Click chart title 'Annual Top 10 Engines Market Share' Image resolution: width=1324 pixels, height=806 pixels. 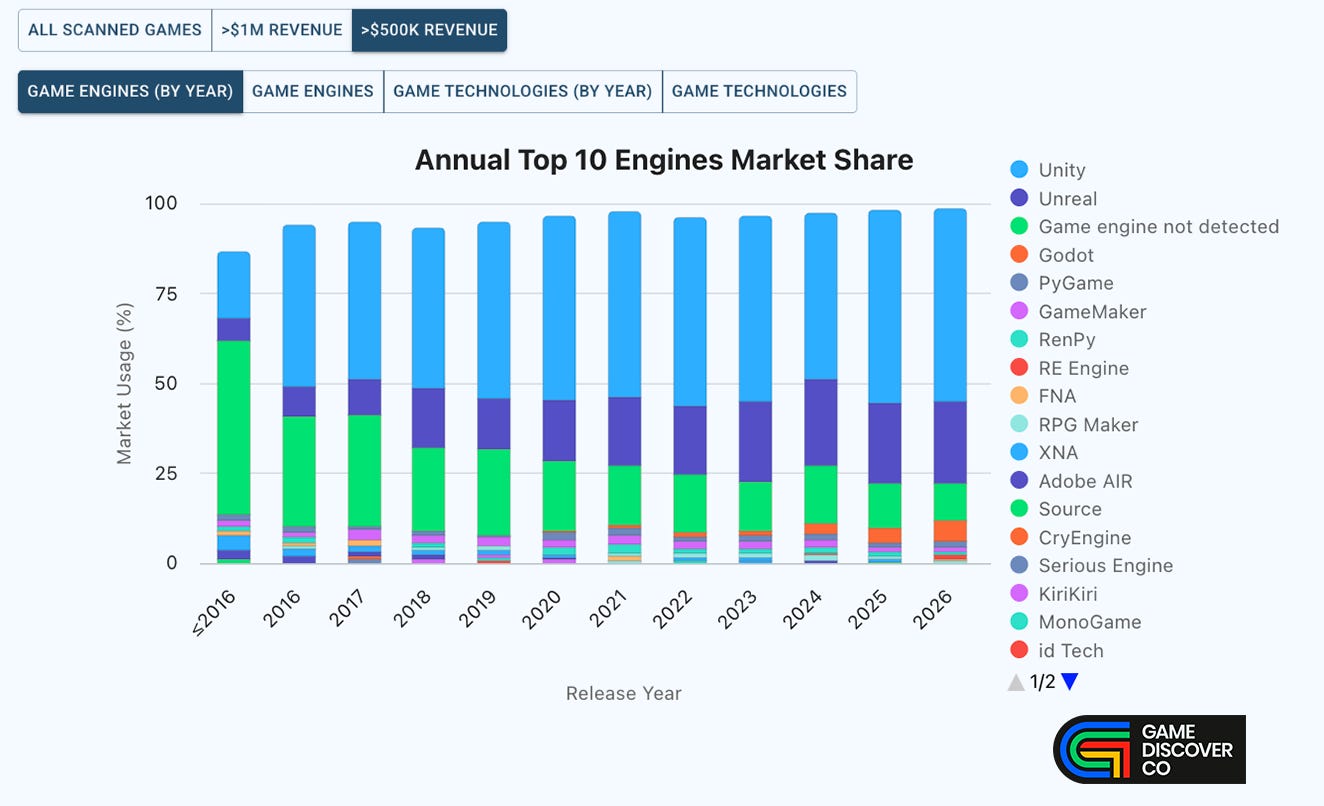(664, 160)
